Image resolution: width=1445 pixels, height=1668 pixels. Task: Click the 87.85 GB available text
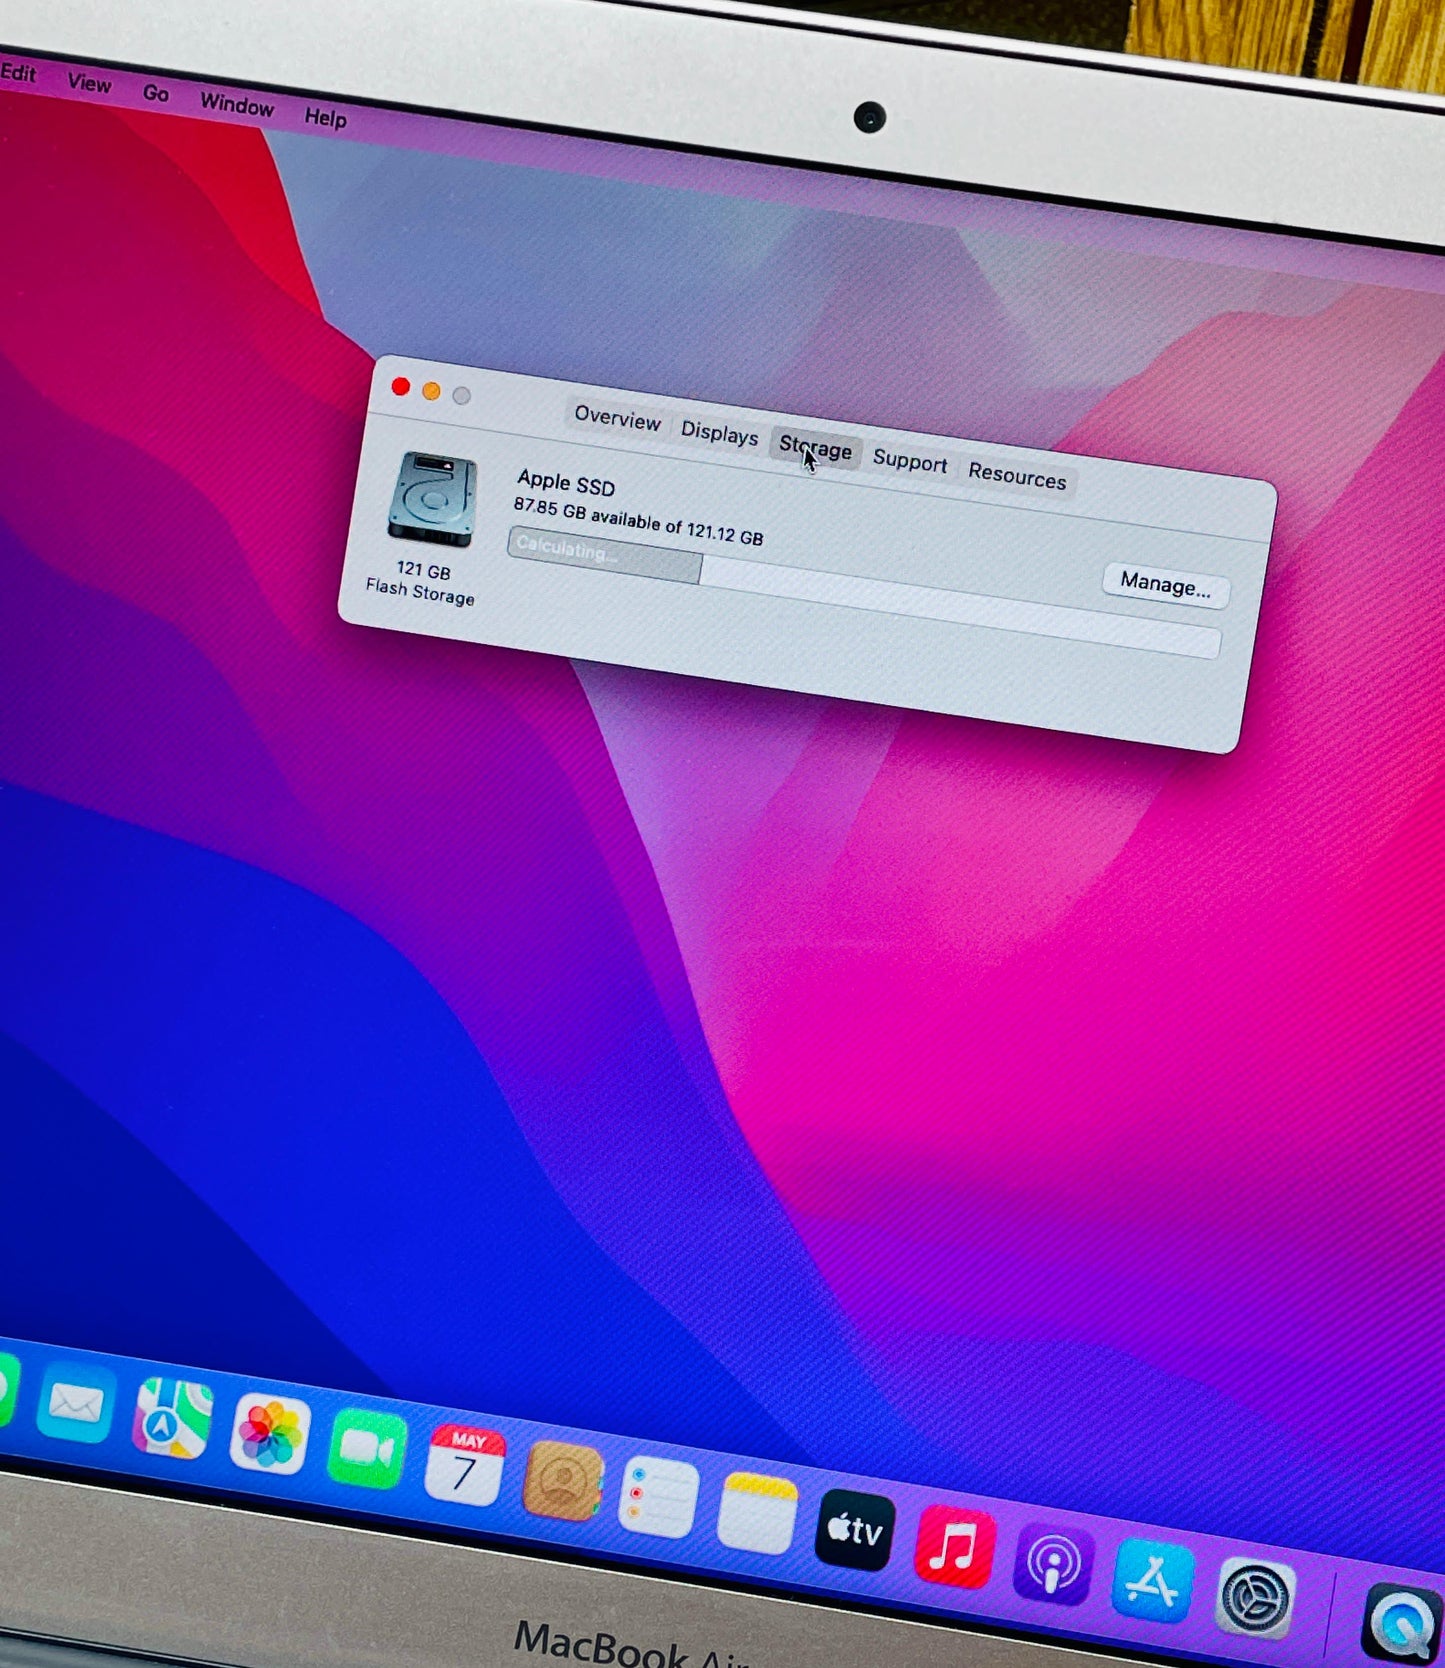[x=638, y=521]
